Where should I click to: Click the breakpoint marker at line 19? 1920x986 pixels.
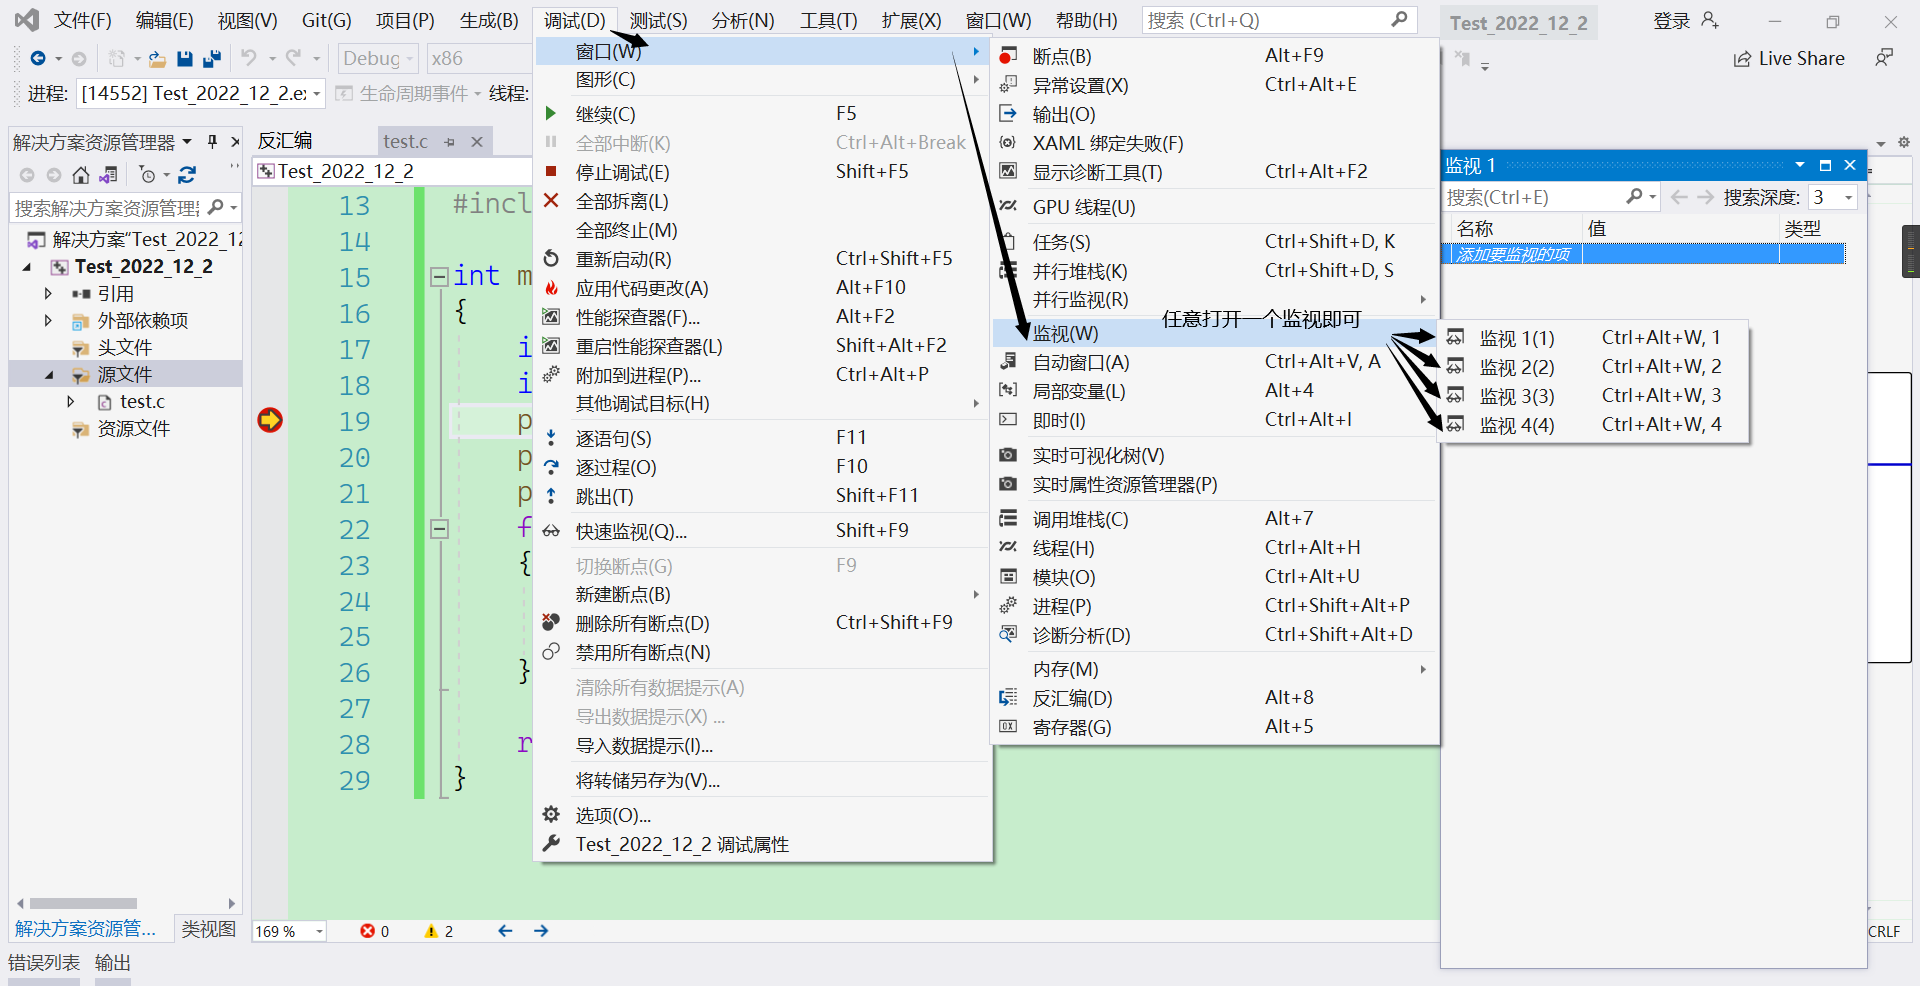[270, 420]
